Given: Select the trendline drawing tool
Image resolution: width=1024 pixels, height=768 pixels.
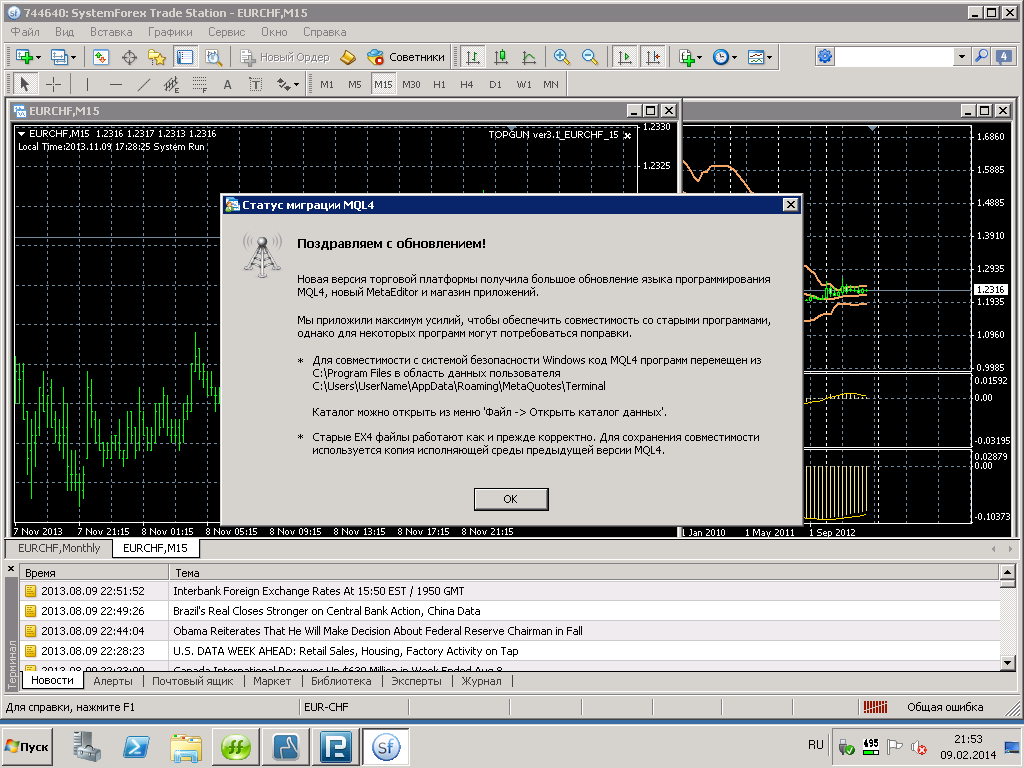Looking at the screenshot, I should pos(144,84).
